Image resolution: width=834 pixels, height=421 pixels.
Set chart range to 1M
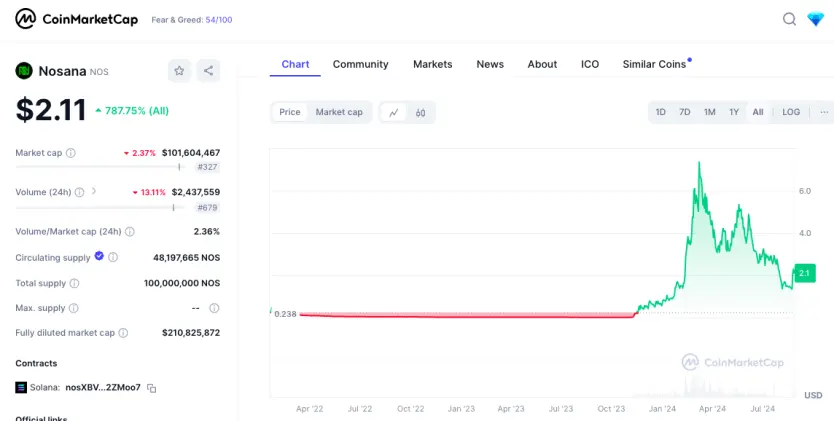tap(710, 112)
